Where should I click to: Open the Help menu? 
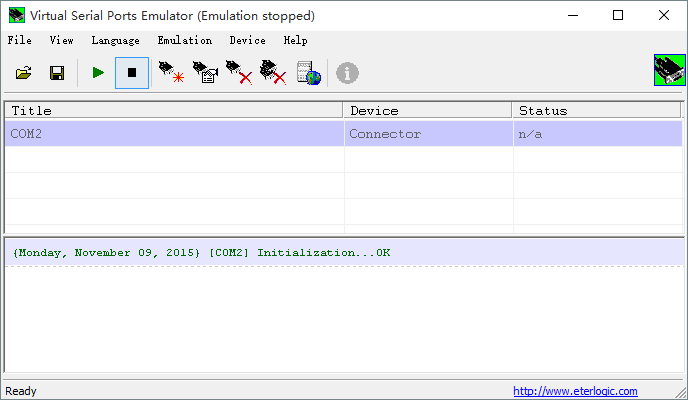click(295, 40)
